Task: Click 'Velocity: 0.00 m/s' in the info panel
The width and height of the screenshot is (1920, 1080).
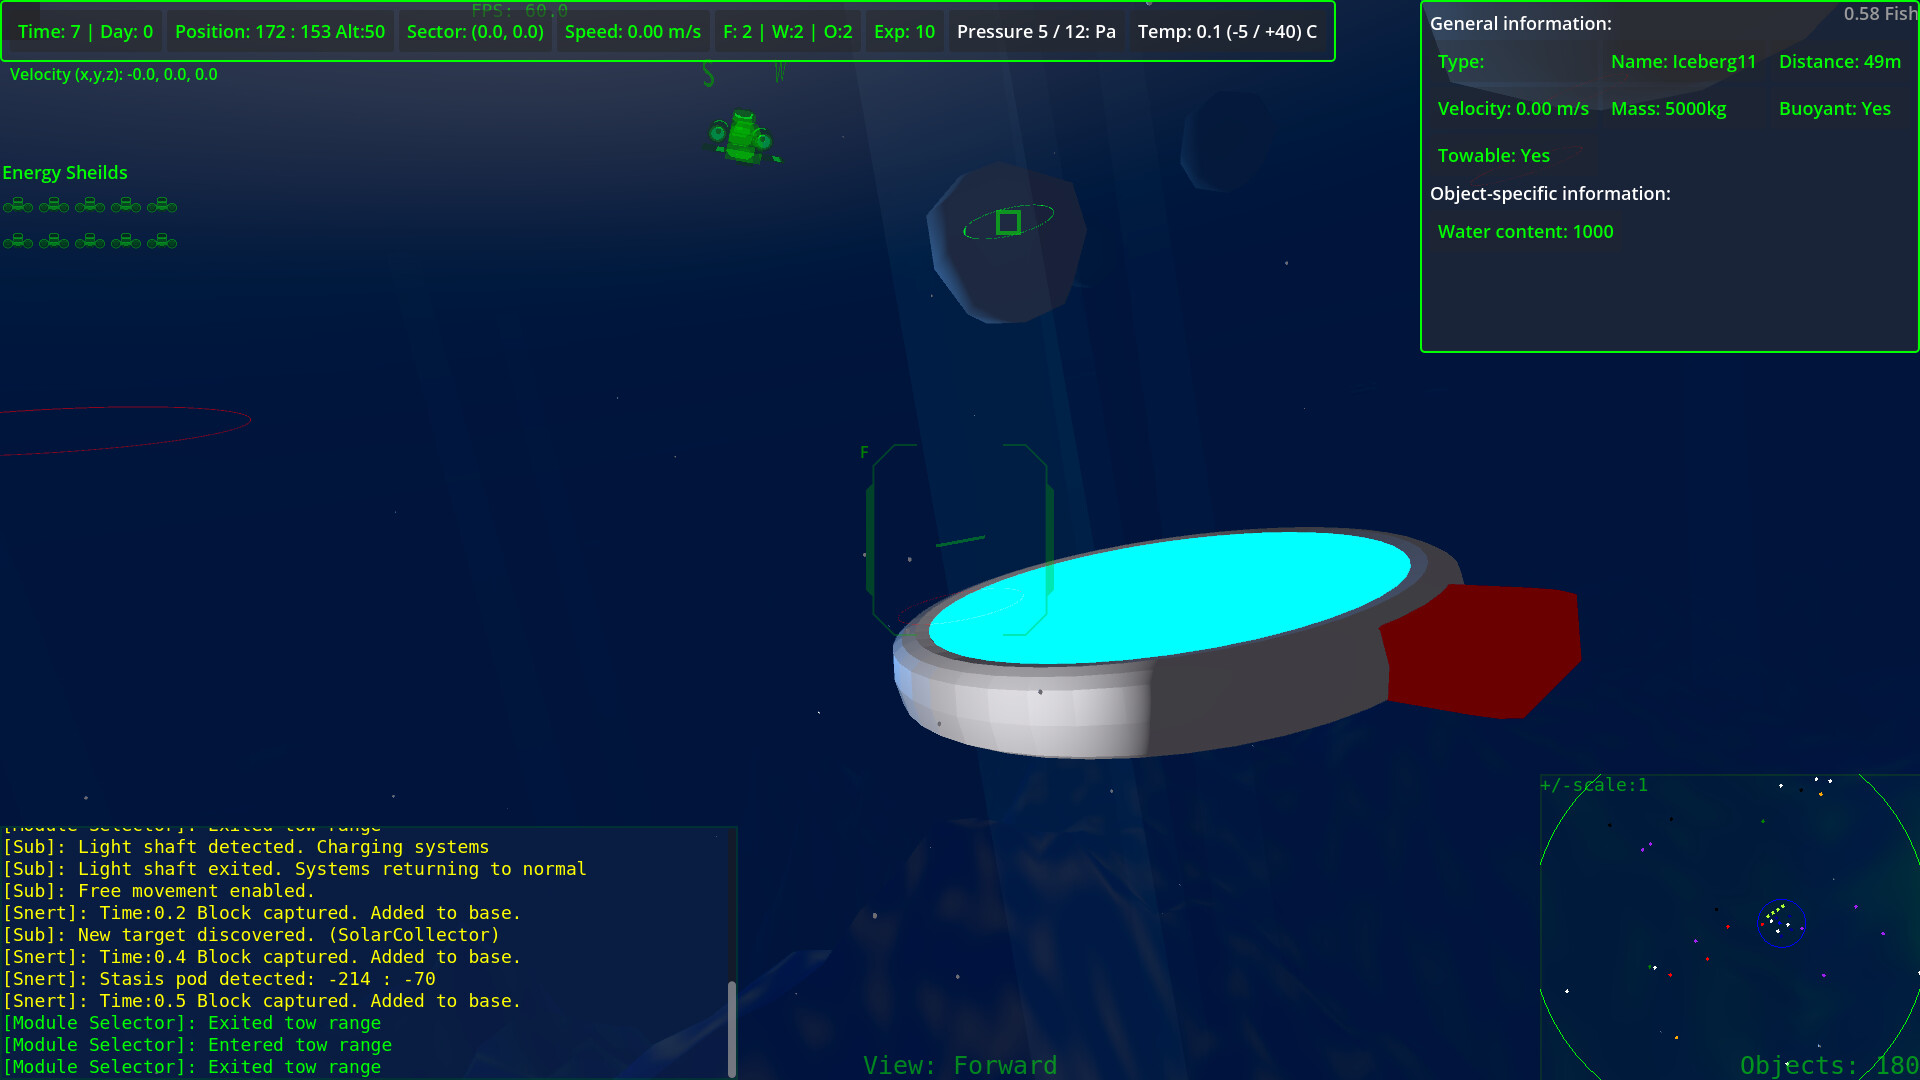Action: [x=1513, y=109]
